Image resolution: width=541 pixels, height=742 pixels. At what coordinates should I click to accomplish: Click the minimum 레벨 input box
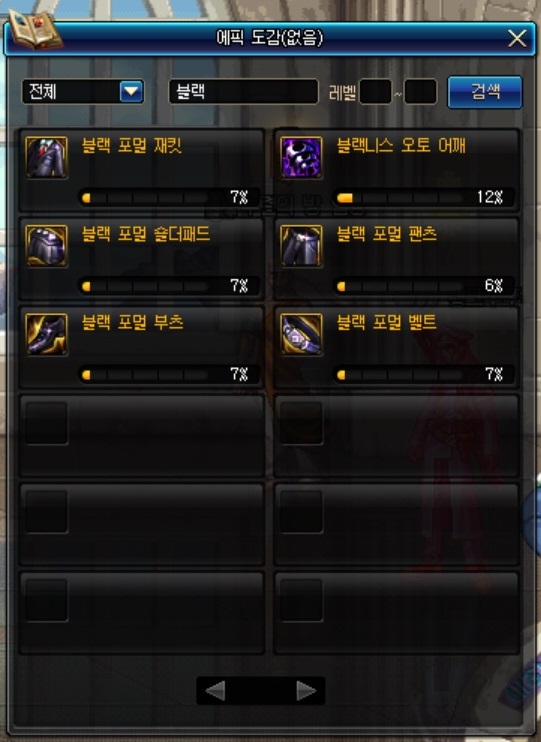point(375,91)
